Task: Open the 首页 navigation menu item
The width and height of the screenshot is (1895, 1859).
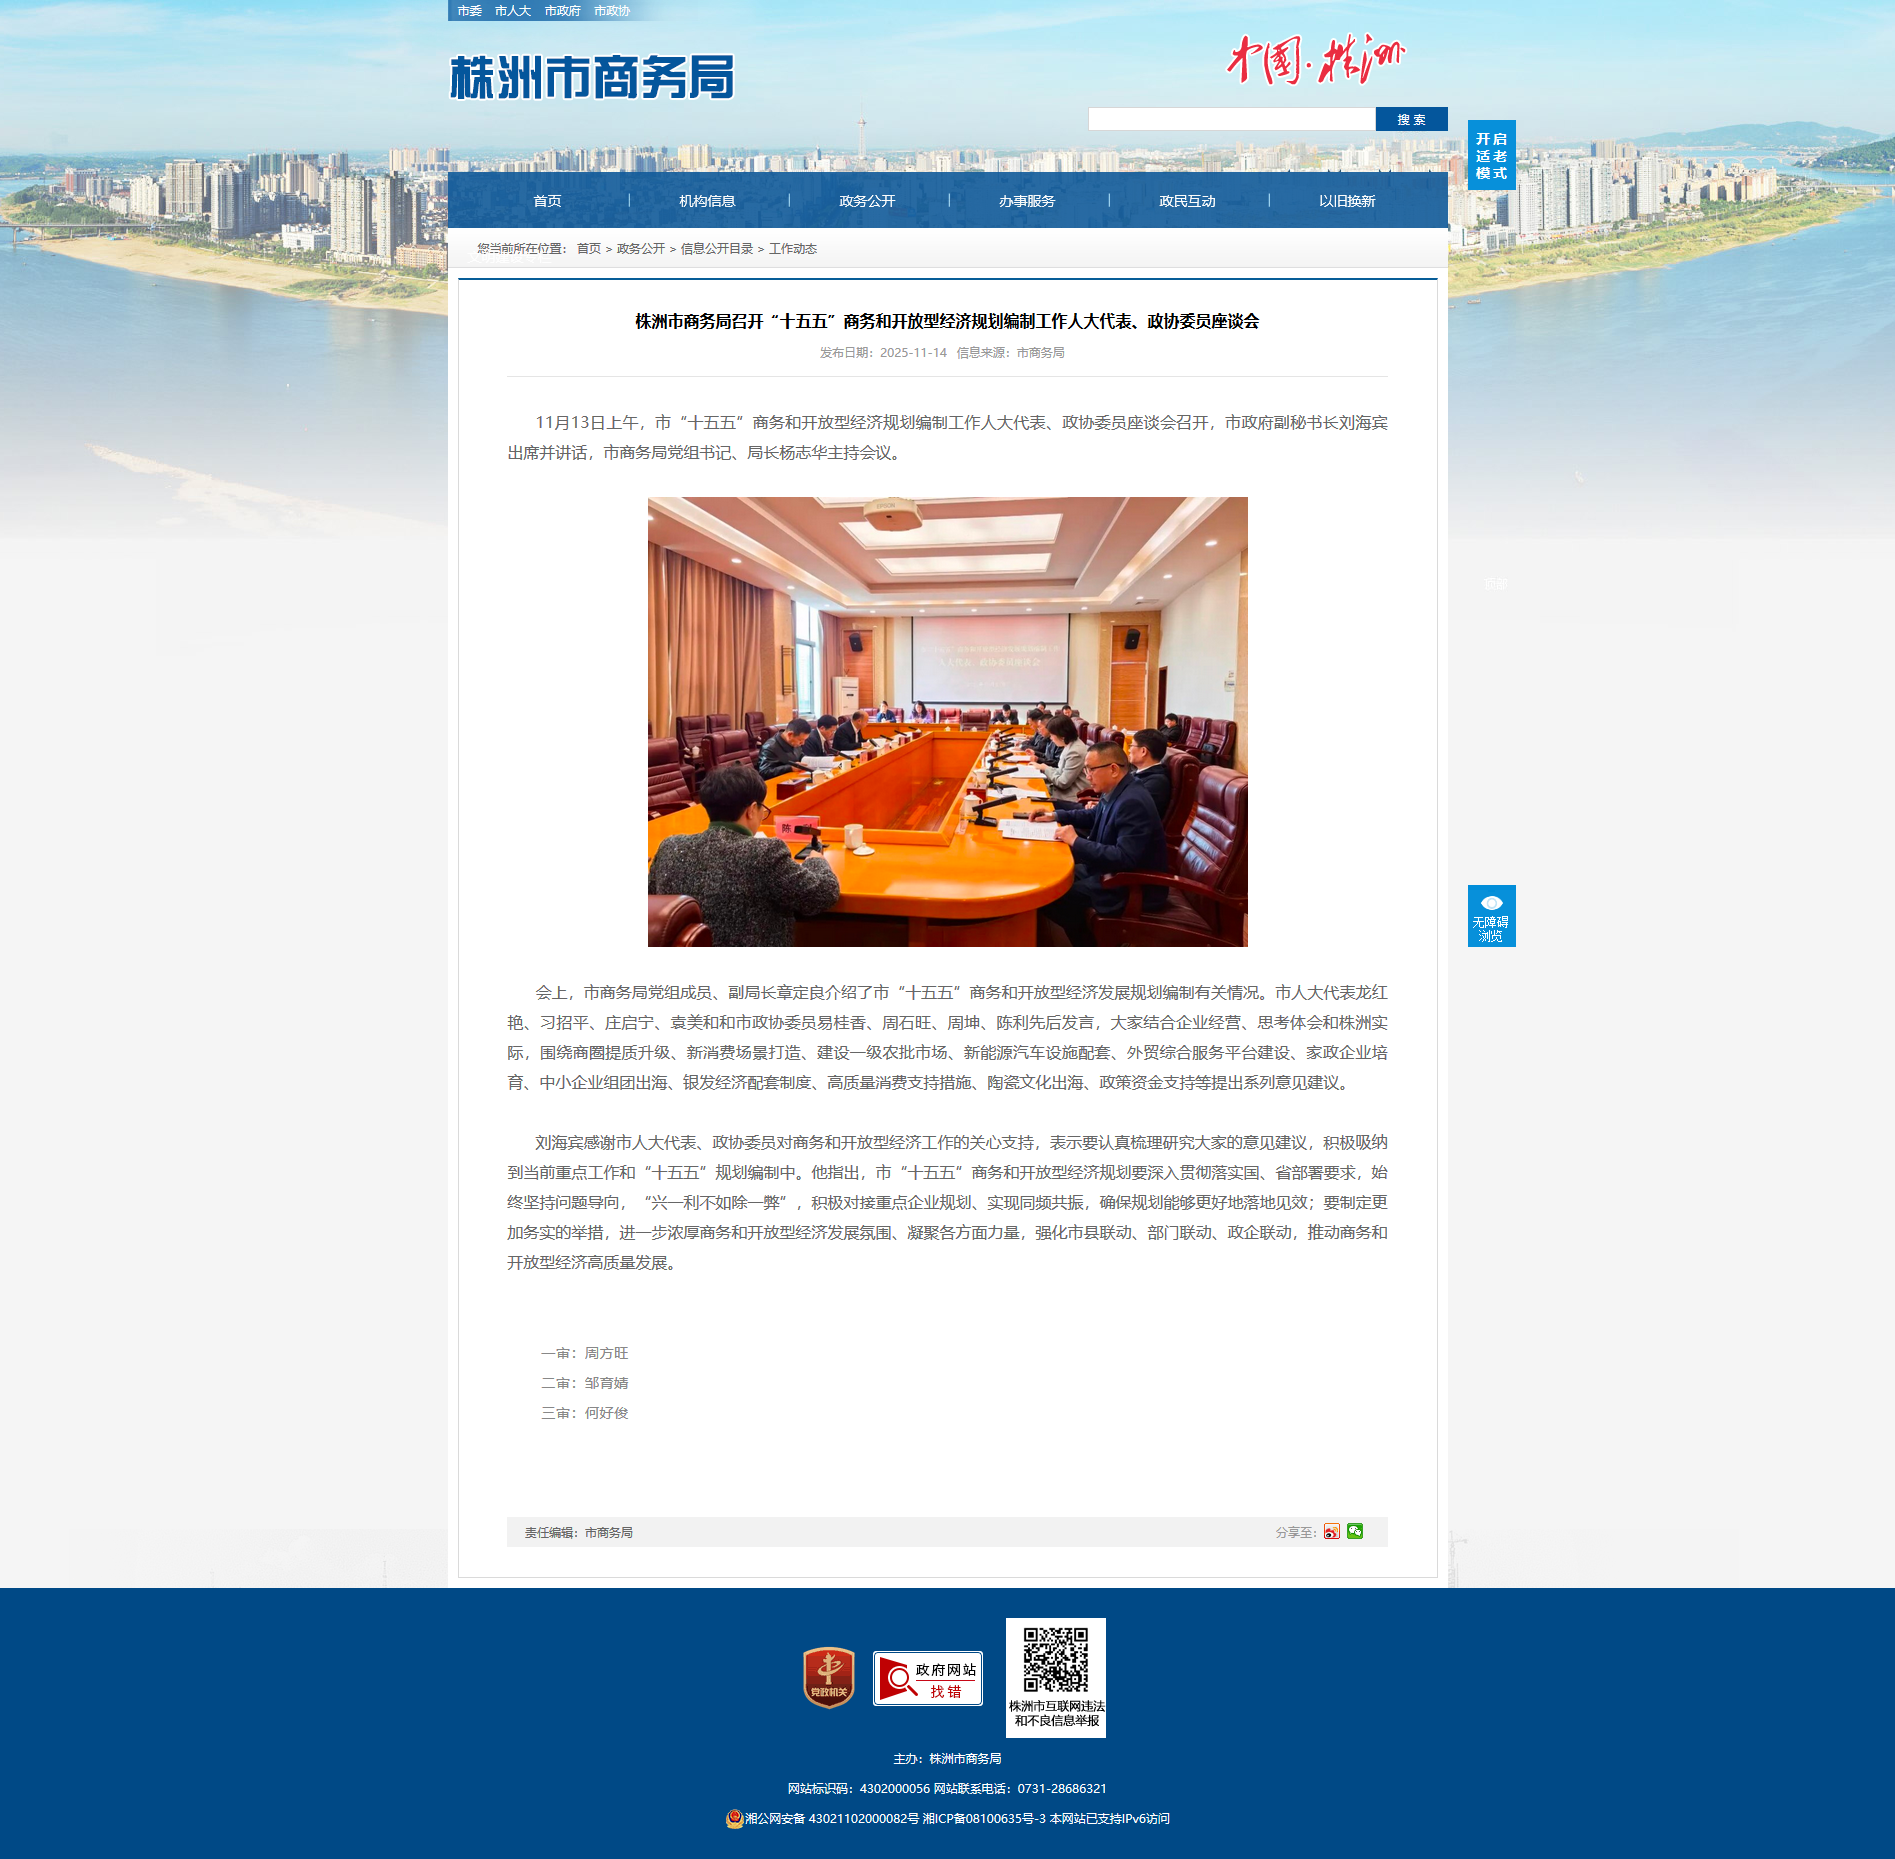Action: 547,201
